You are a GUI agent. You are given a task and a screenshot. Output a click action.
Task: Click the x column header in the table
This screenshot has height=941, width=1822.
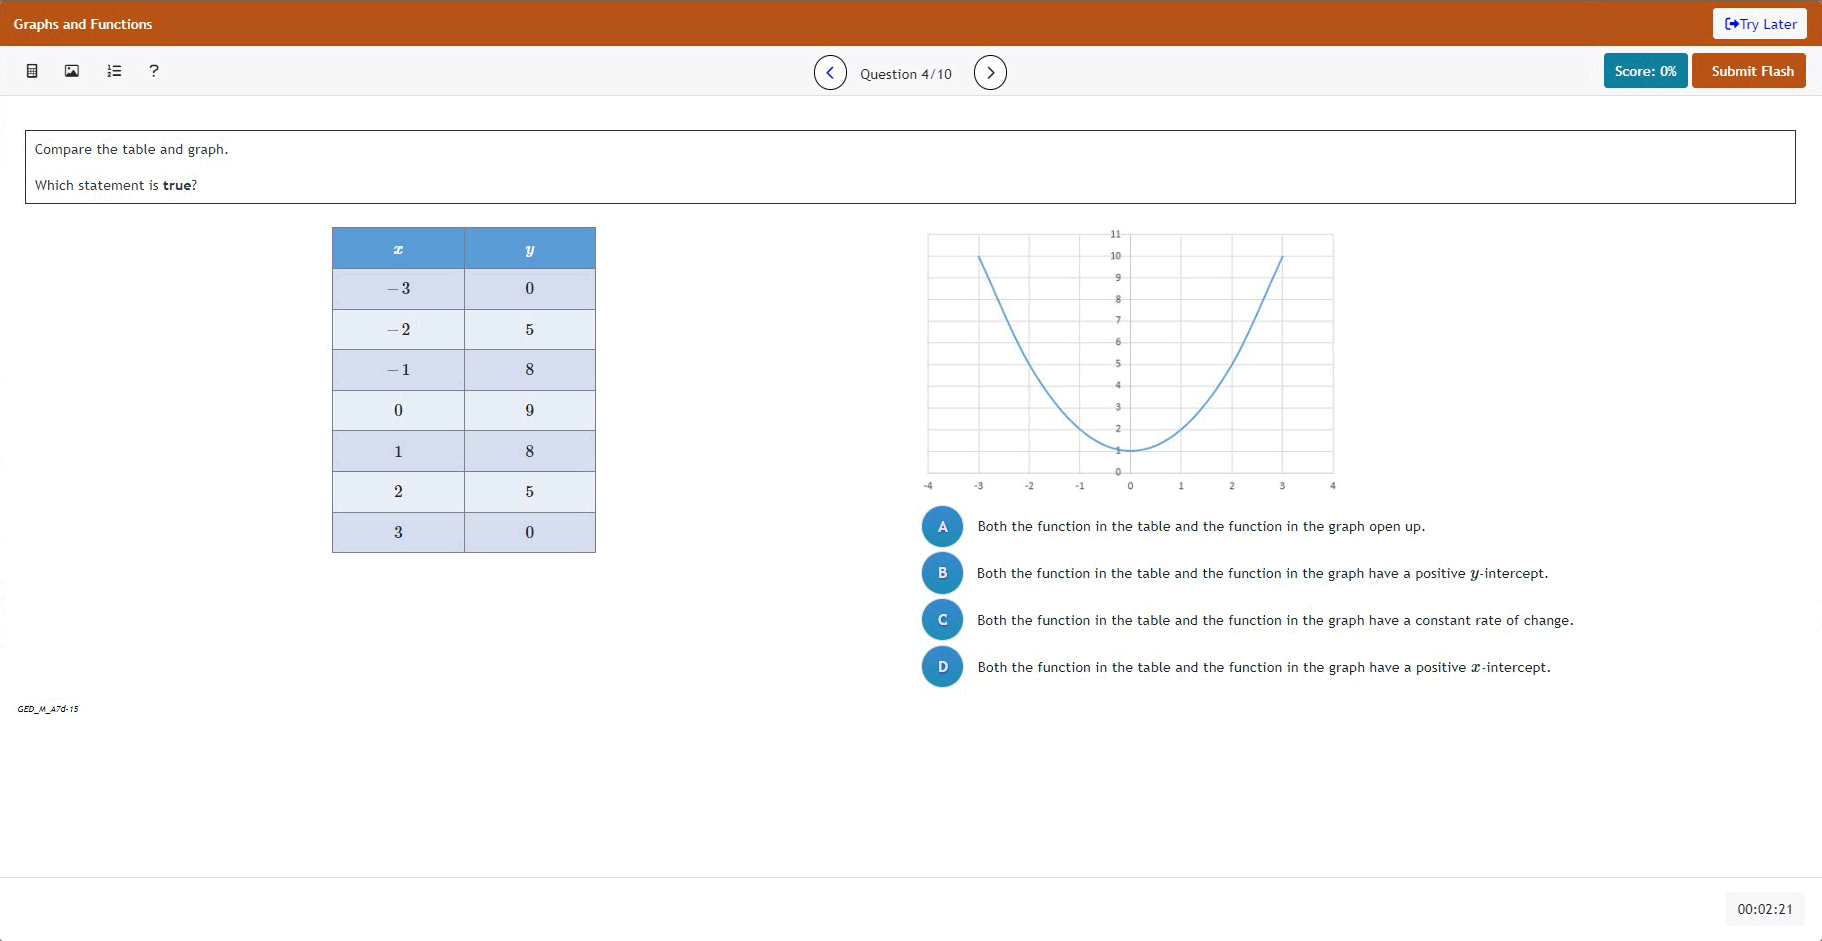(x=398, y=249)
